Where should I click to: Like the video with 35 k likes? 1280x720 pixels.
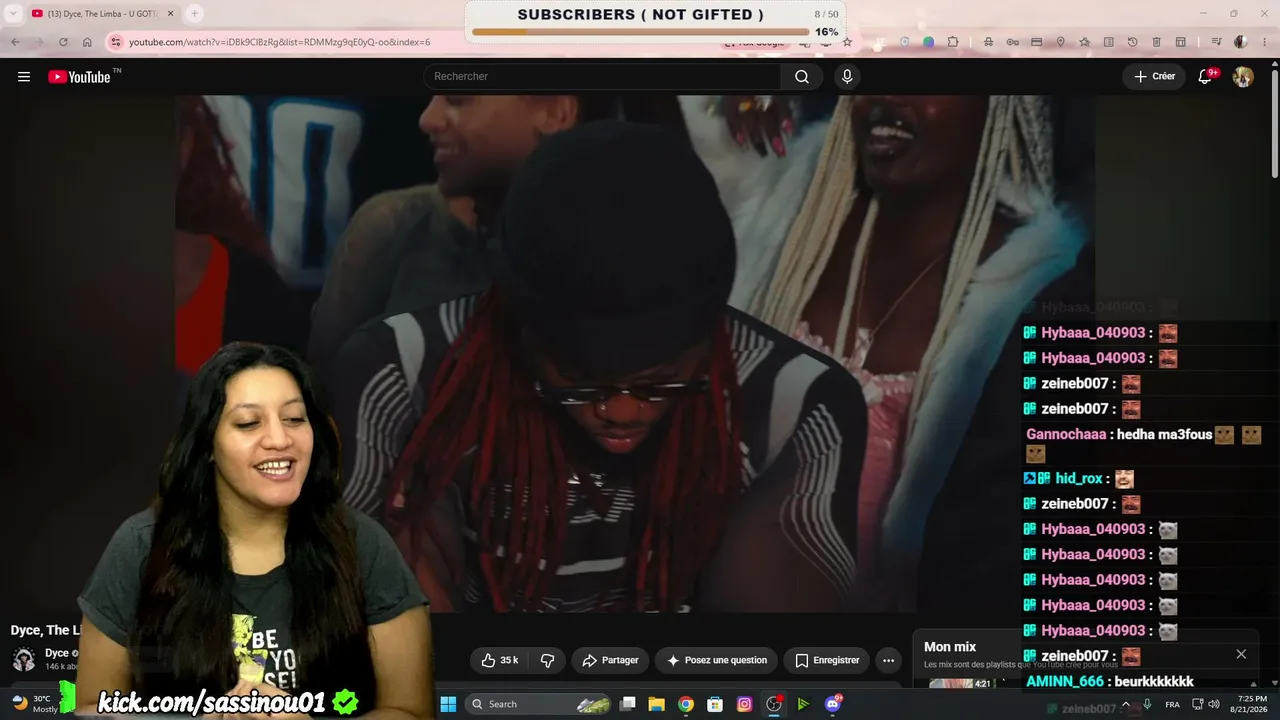(x=499, y=660)
